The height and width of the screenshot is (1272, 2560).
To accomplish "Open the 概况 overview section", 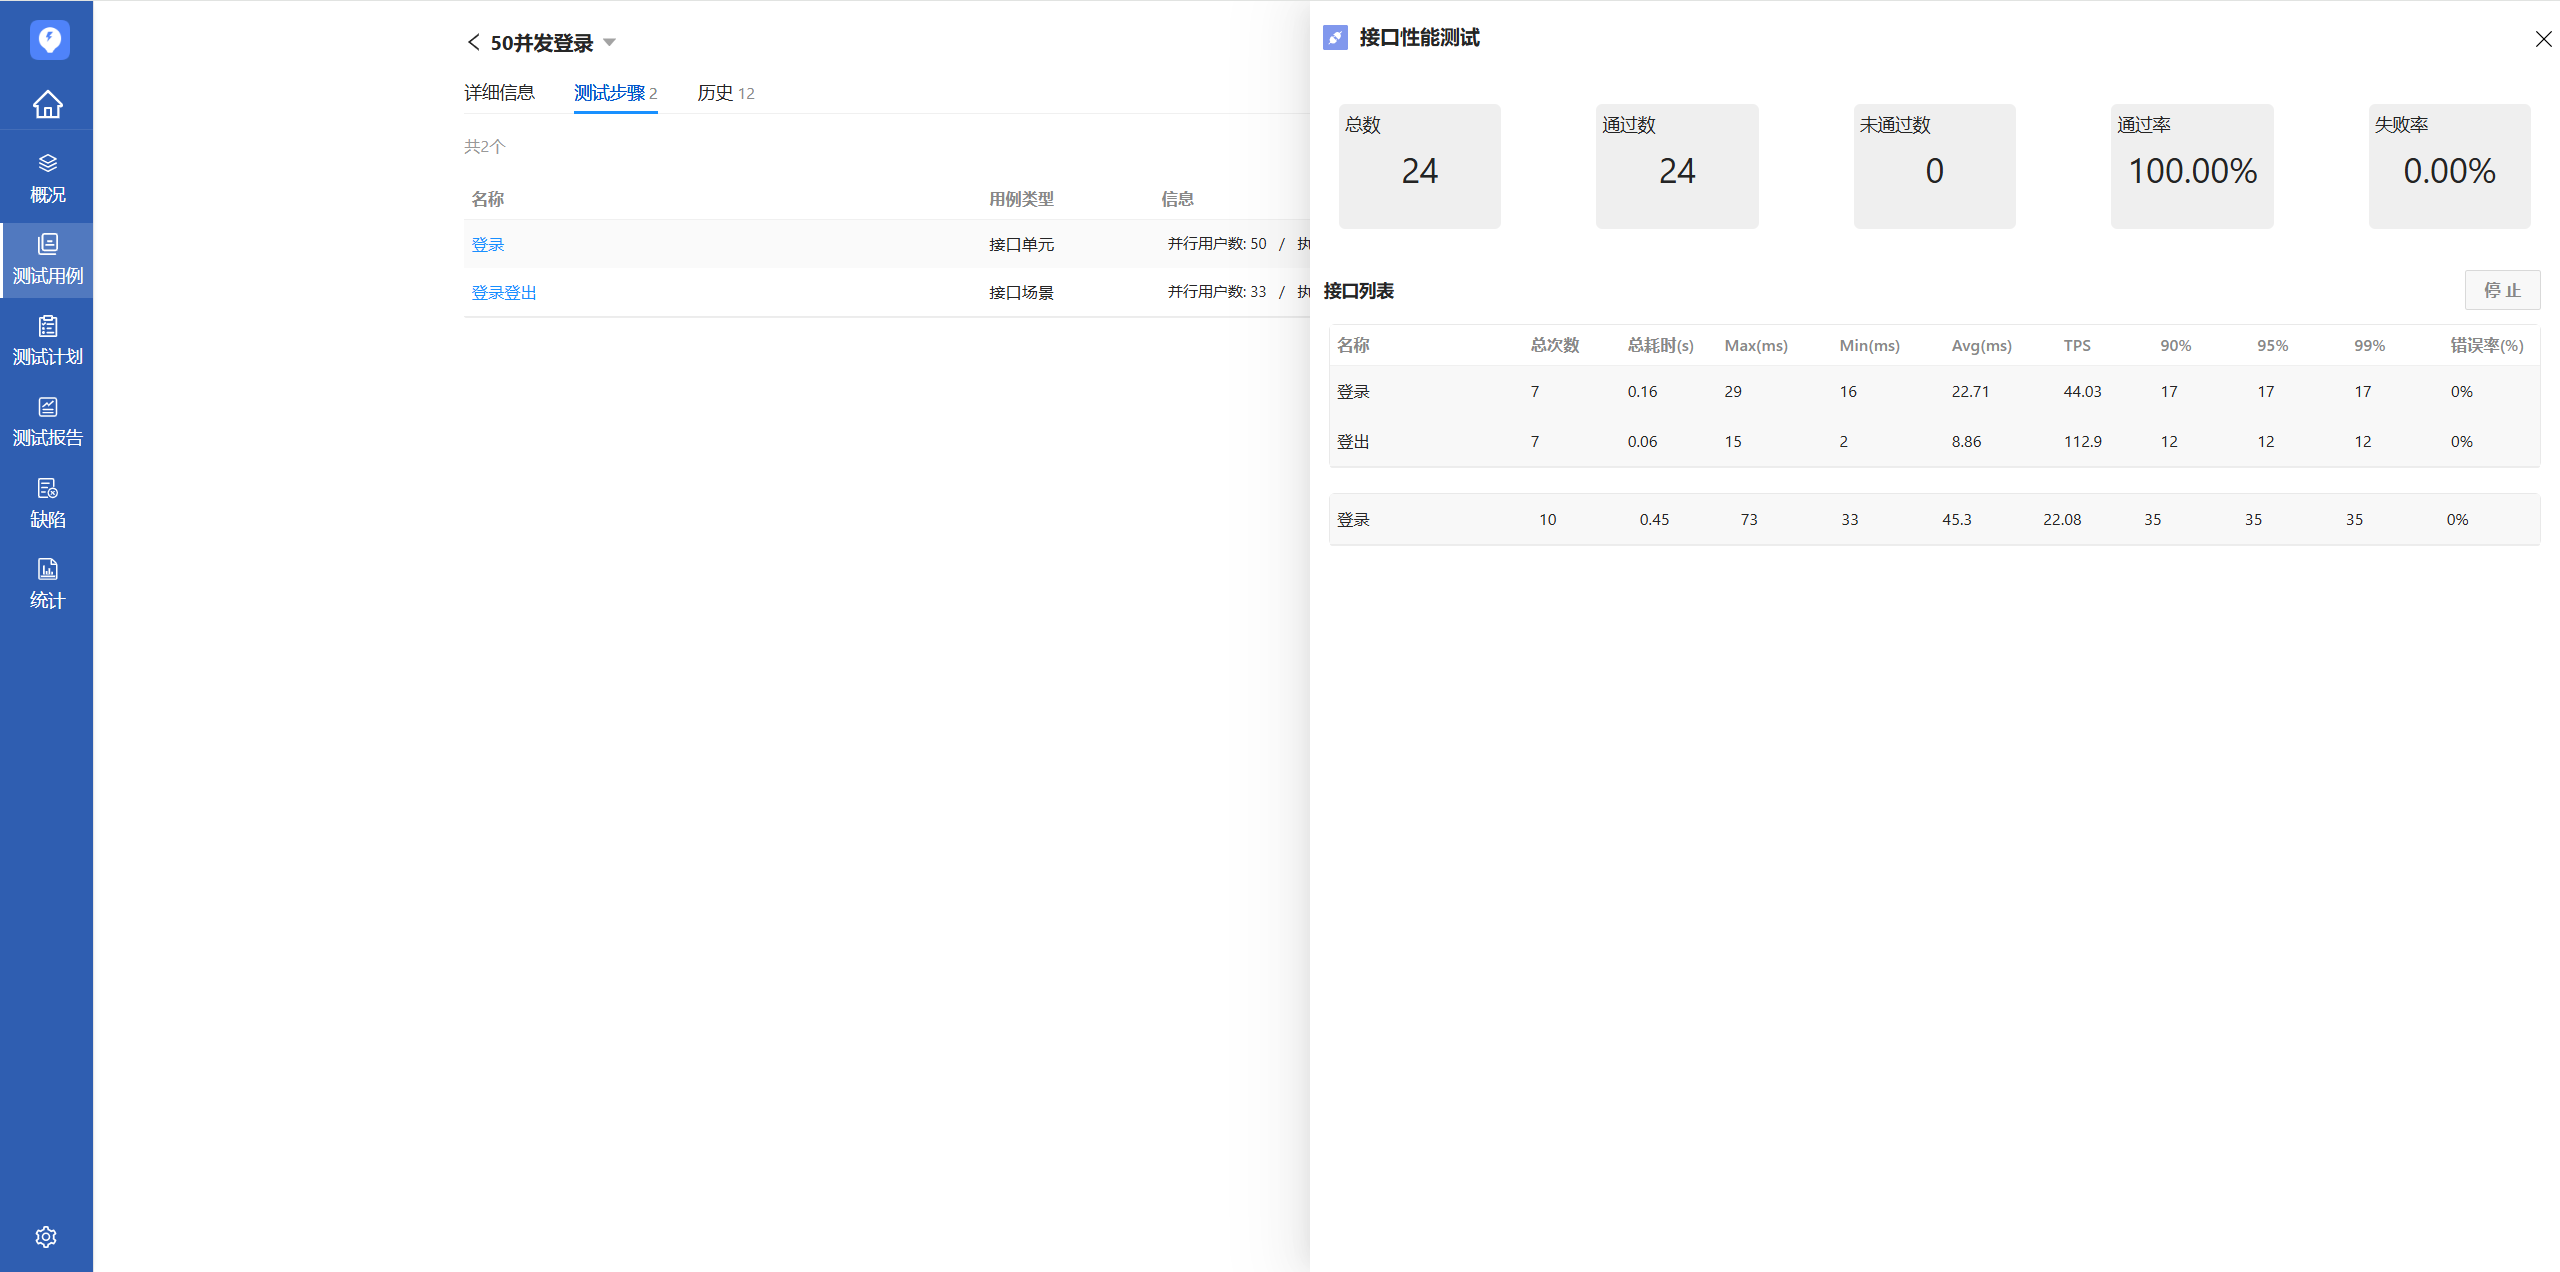I will 47,178.
